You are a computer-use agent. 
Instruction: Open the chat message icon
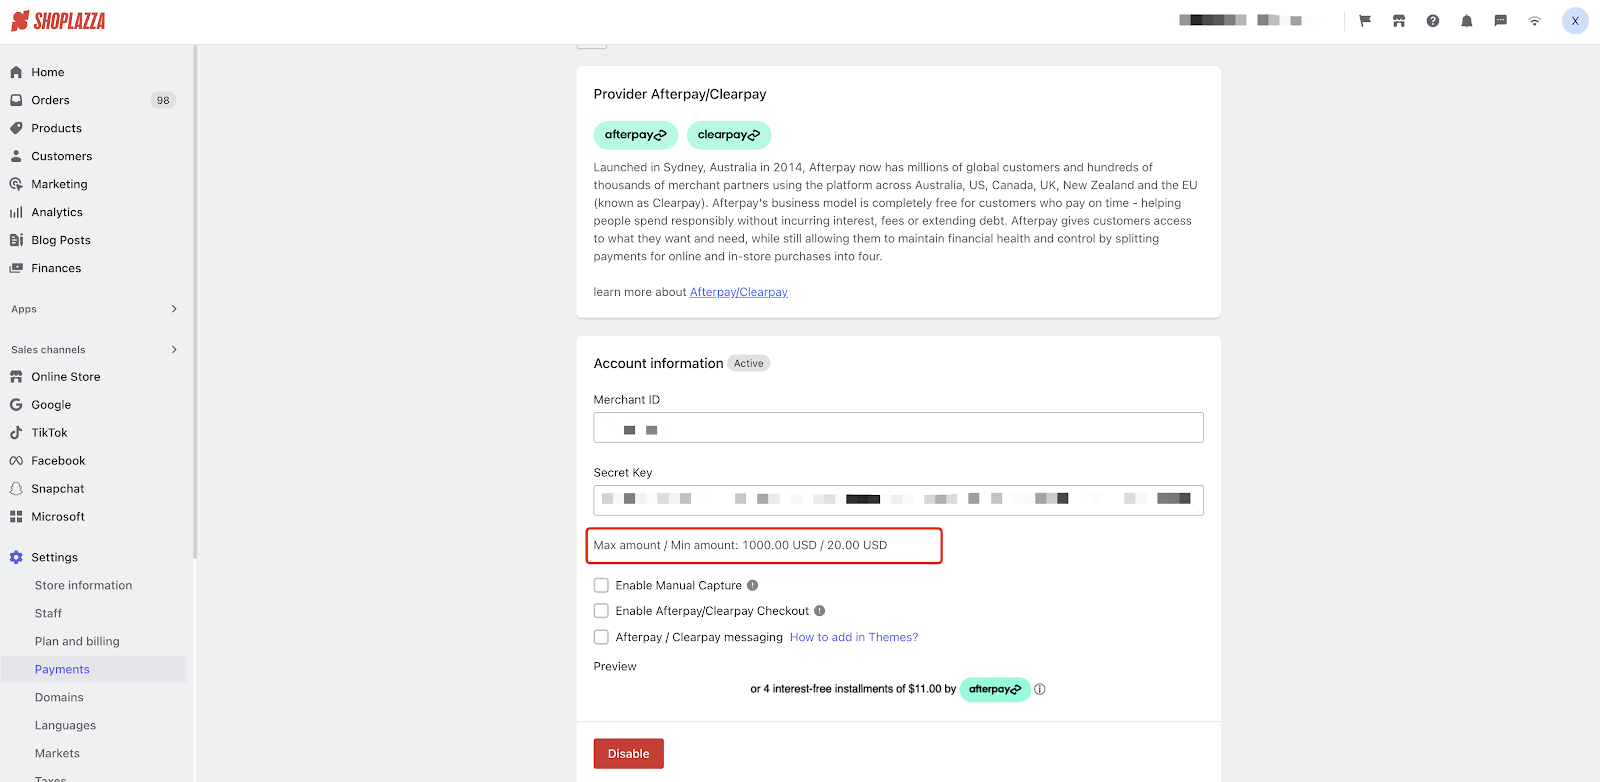(1501, 21)
